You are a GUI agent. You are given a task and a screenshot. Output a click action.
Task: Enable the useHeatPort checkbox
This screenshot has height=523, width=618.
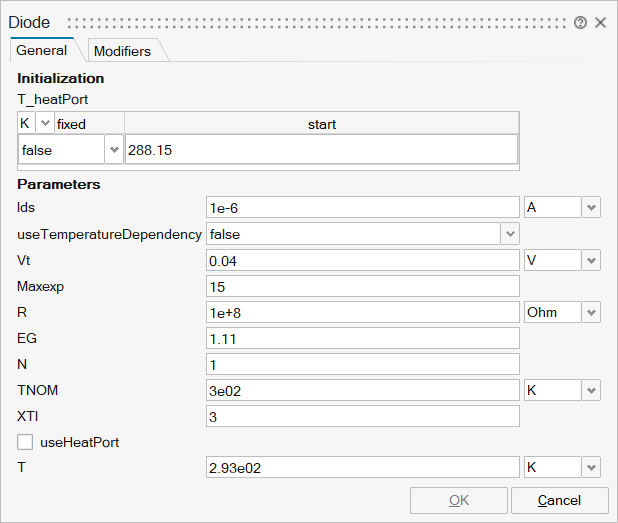coord(25,441)
